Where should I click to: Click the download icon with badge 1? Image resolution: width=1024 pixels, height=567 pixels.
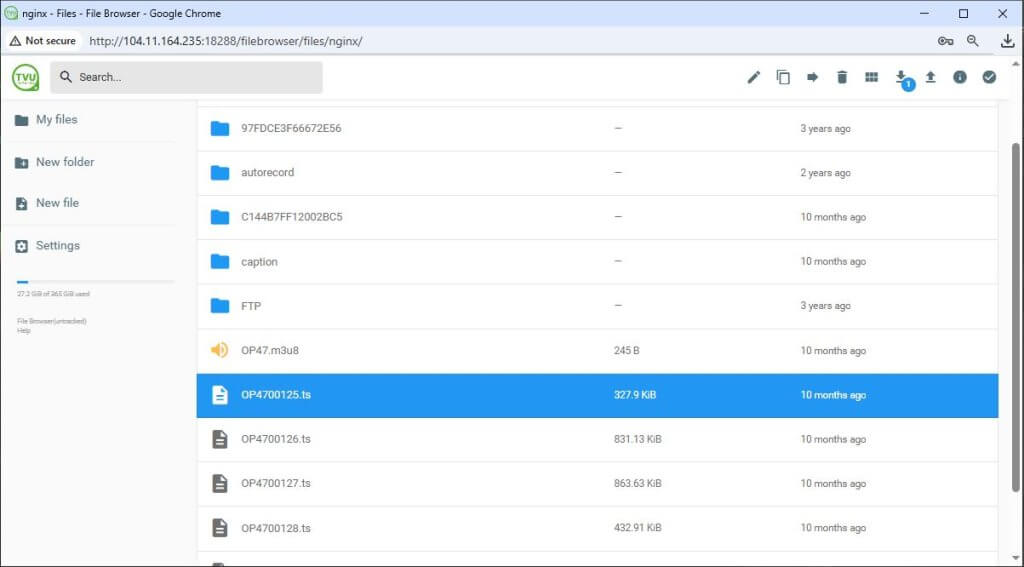(901, 77)
